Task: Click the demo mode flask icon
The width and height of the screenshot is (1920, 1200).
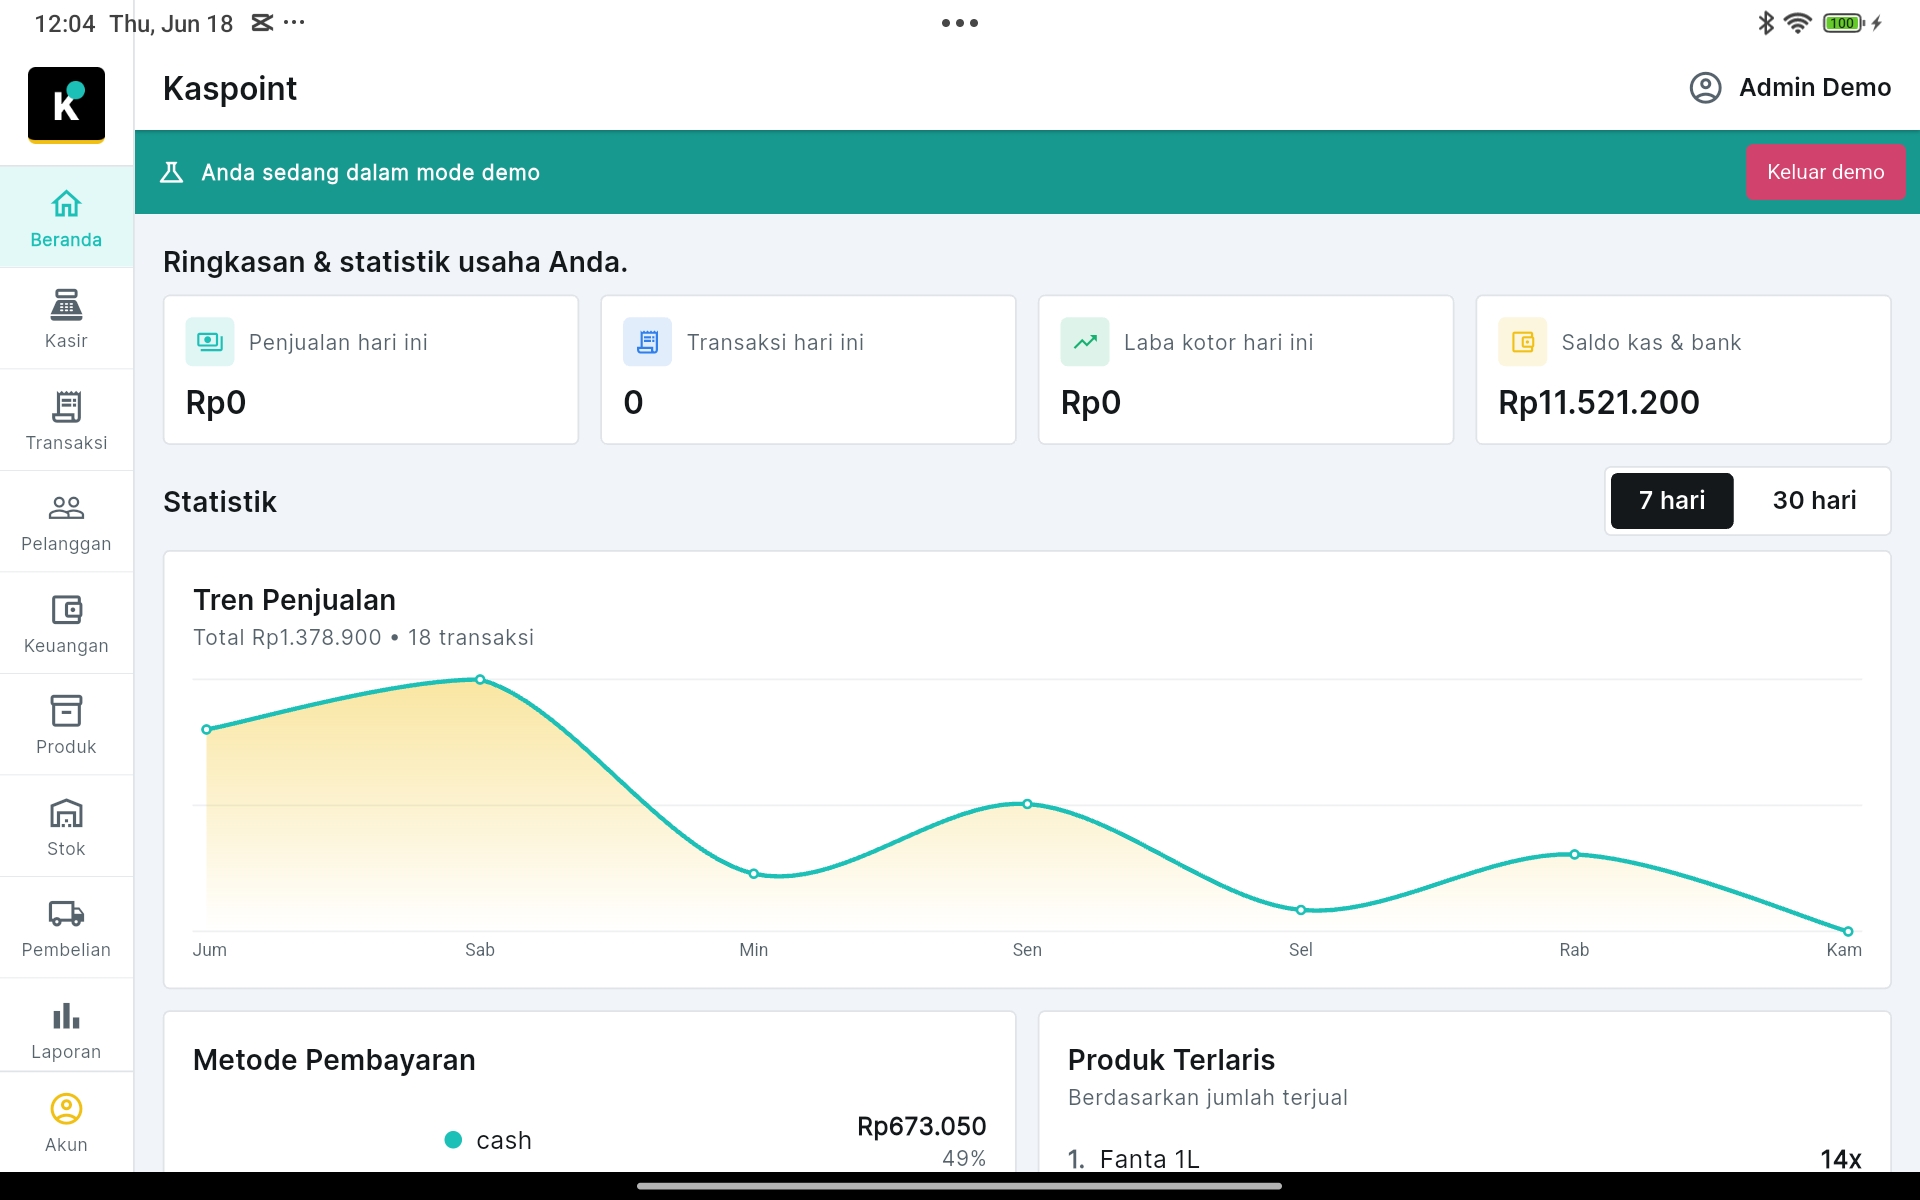Action: [x=172, y=172]
